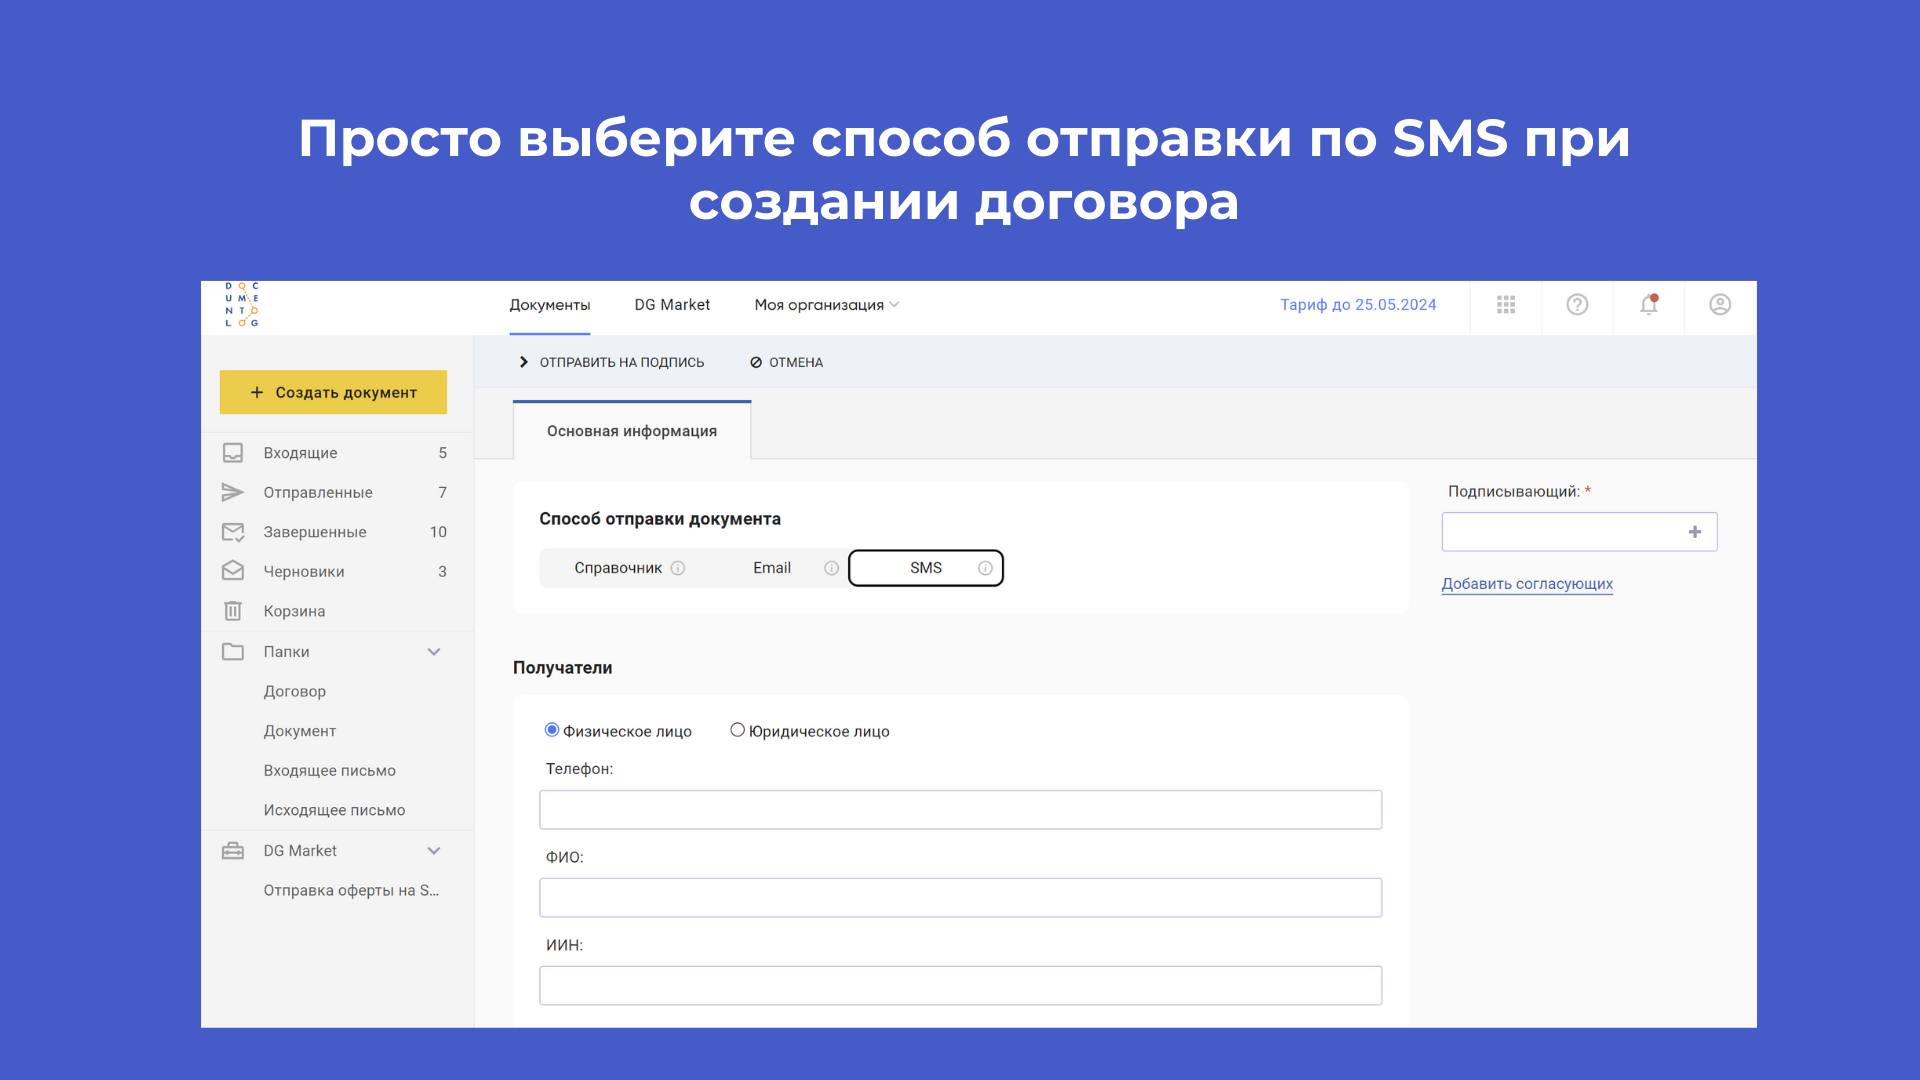
Task: Click info icon next to Справочник
Action: (678, 568)
